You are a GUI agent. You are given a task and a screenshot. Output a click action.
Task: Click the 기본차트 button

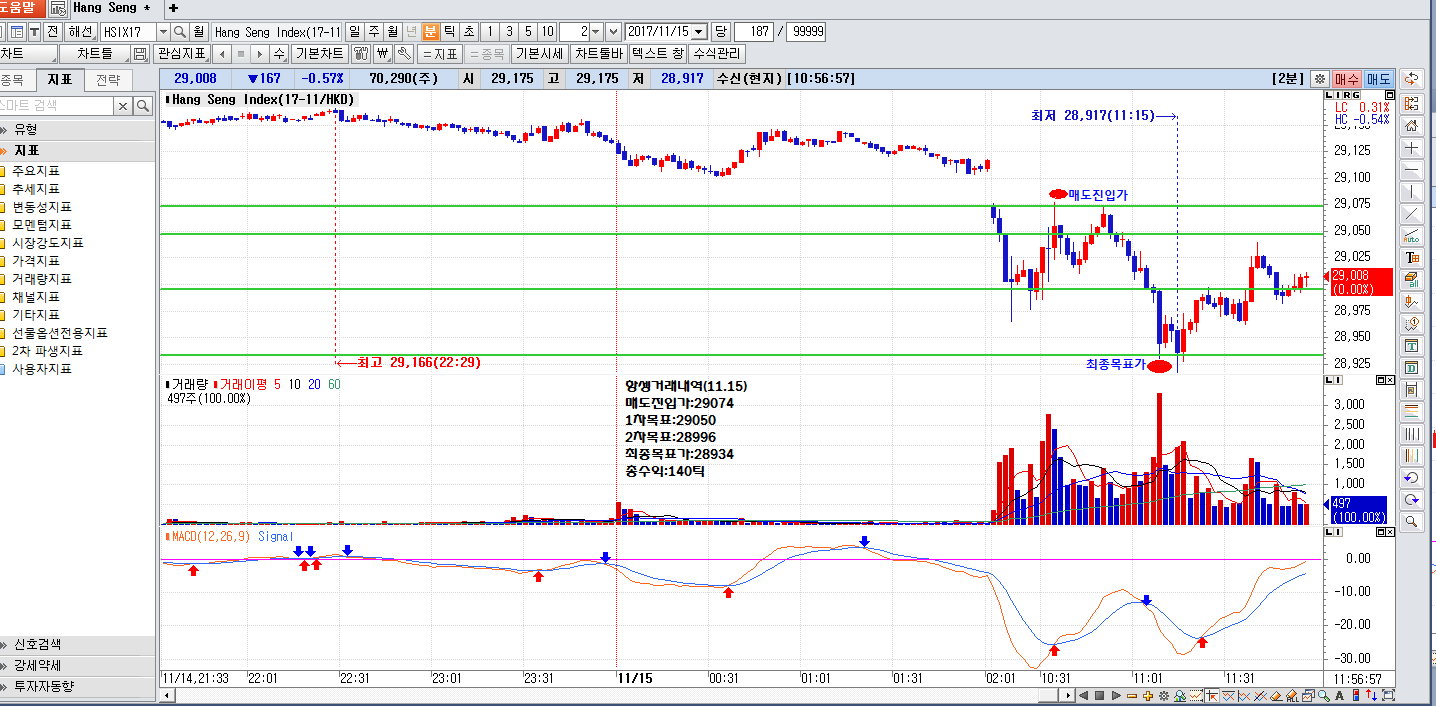coord(319,53)
